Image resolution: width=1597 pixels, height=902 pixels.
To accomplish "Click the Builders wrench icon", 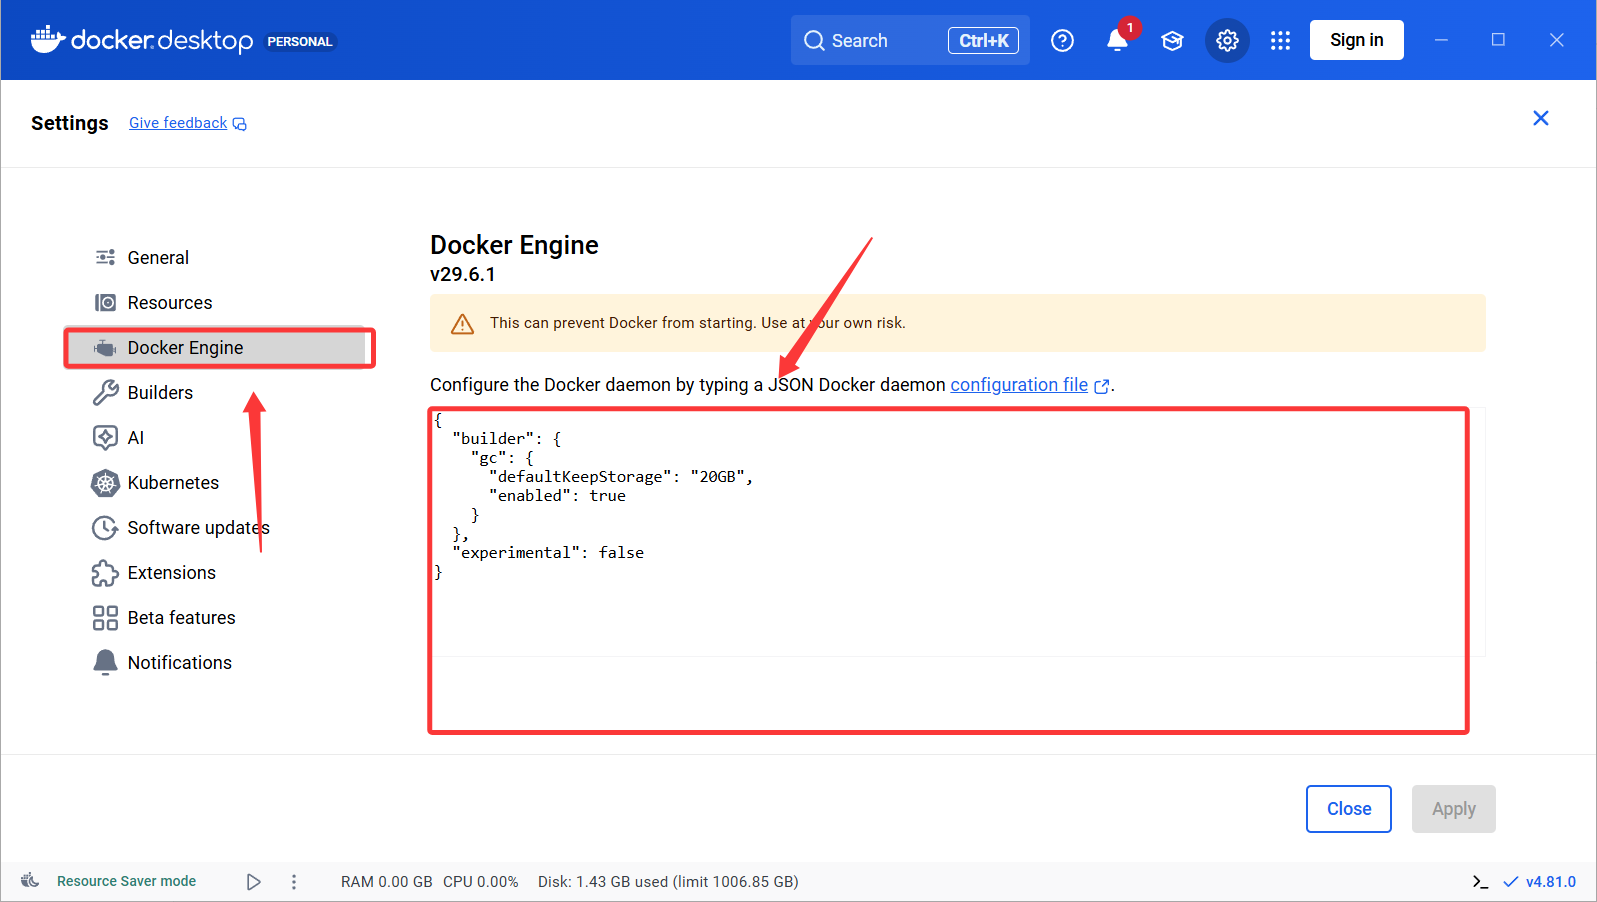I will tap(105, 393).
